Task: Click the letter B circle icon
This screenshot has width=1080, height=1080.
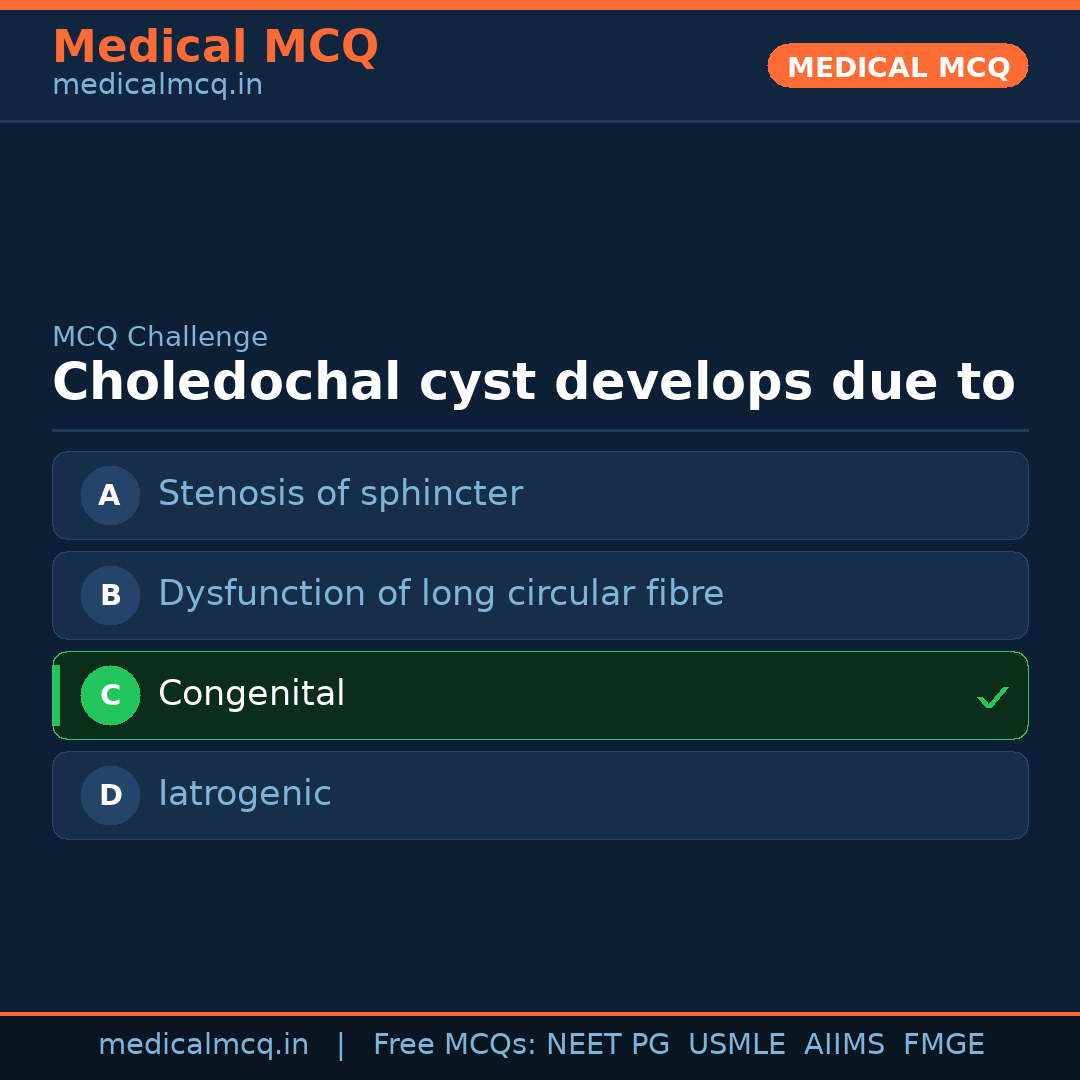Action: point(110,595)
